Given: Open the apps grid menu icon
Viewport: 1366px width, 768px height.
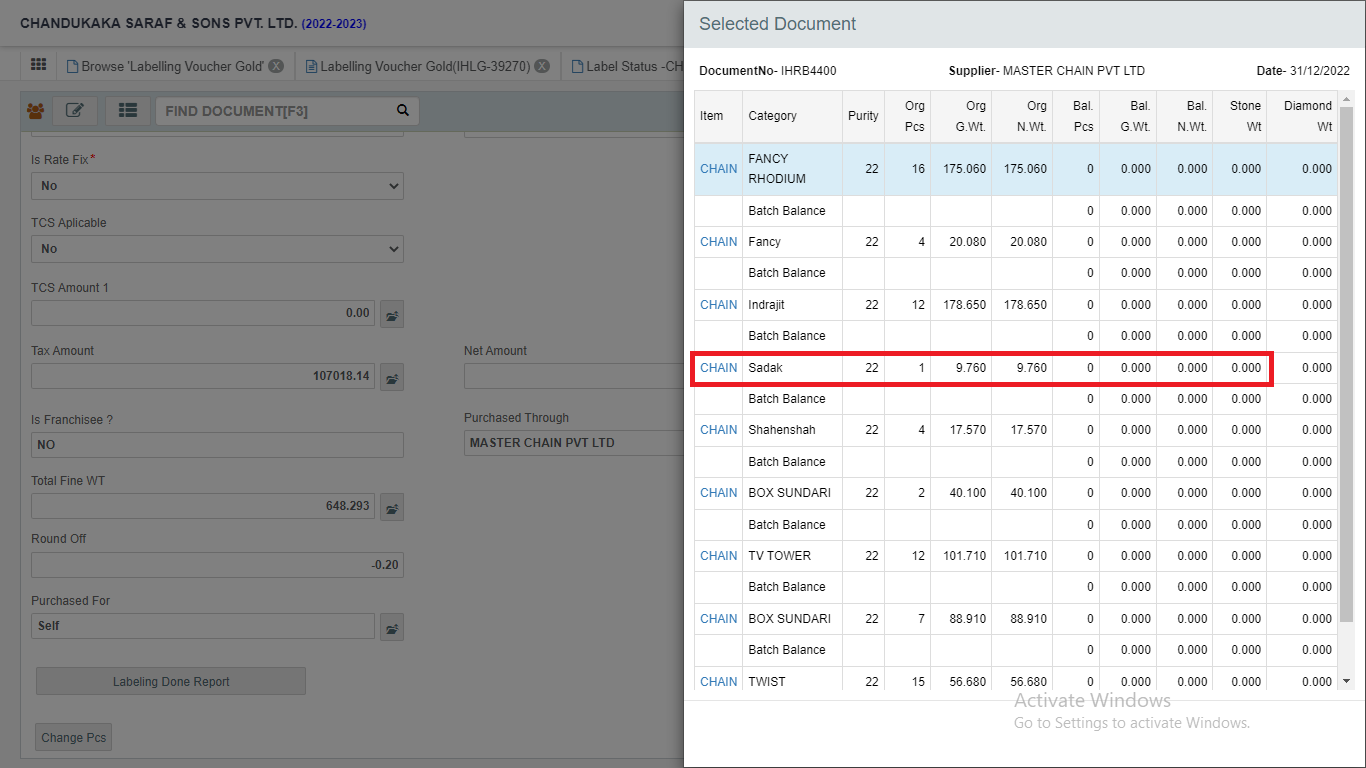Looking at the screenshot, I should (38, 65).
